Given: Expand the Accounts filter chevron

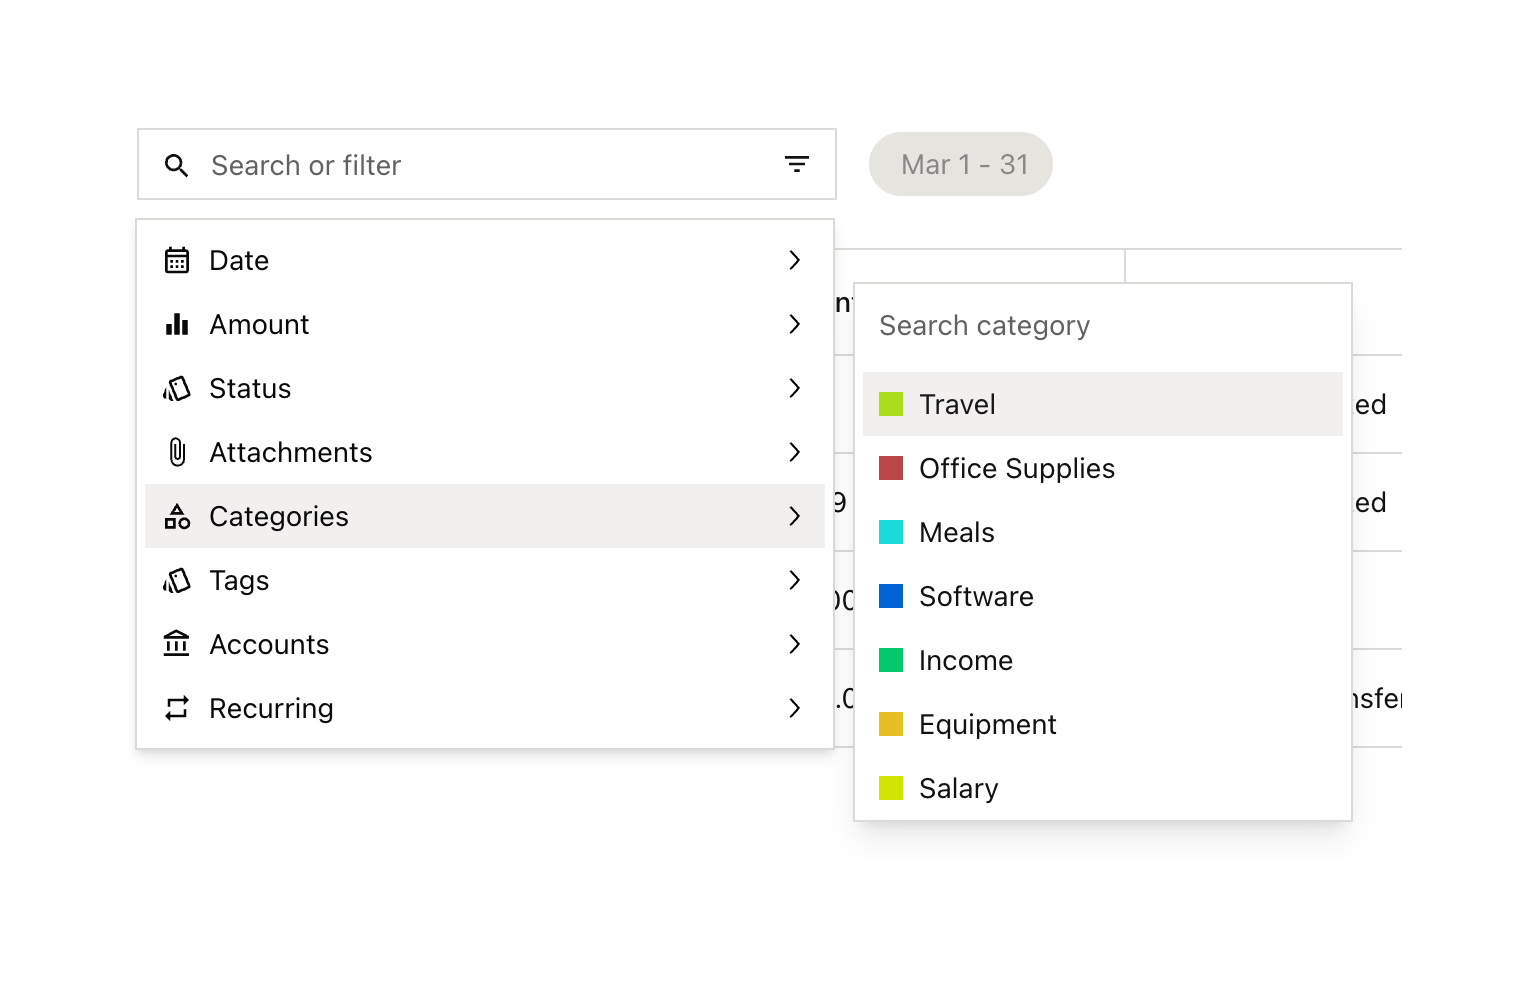Looking at the screenshot, I should click(x=795, y=644).
